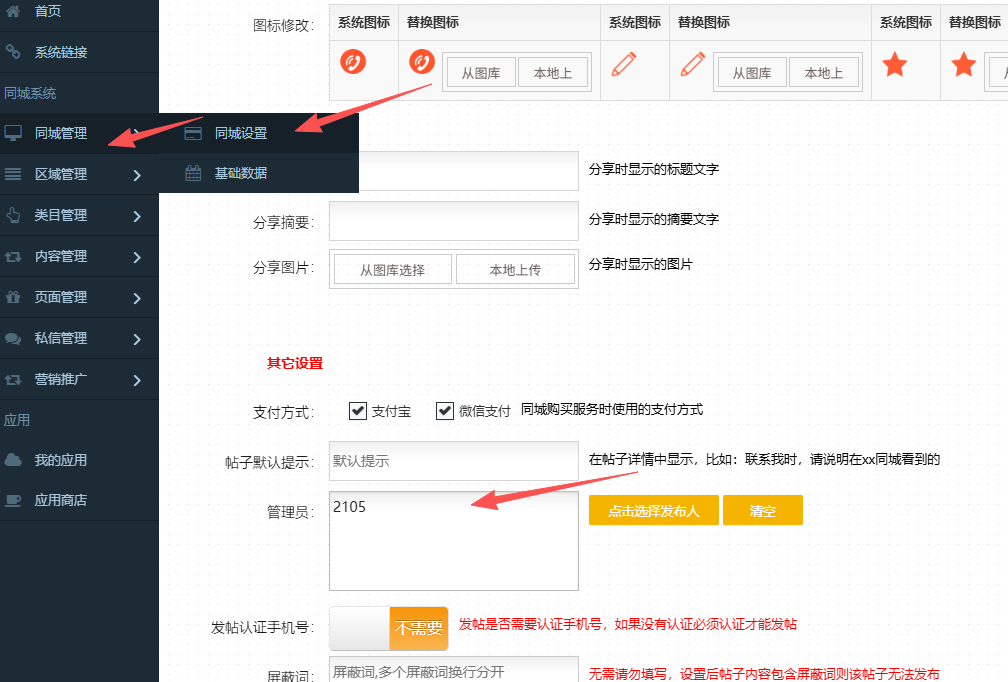1008x682 pixels.
Task: Click the 点击选择发布人 button
Action: [x=653, y=510]
